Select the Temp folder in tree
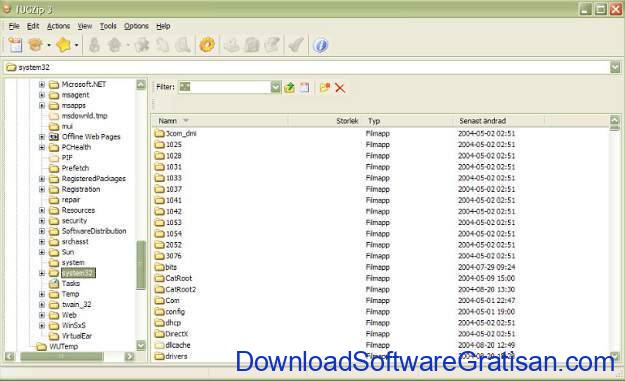 [71, 294]
